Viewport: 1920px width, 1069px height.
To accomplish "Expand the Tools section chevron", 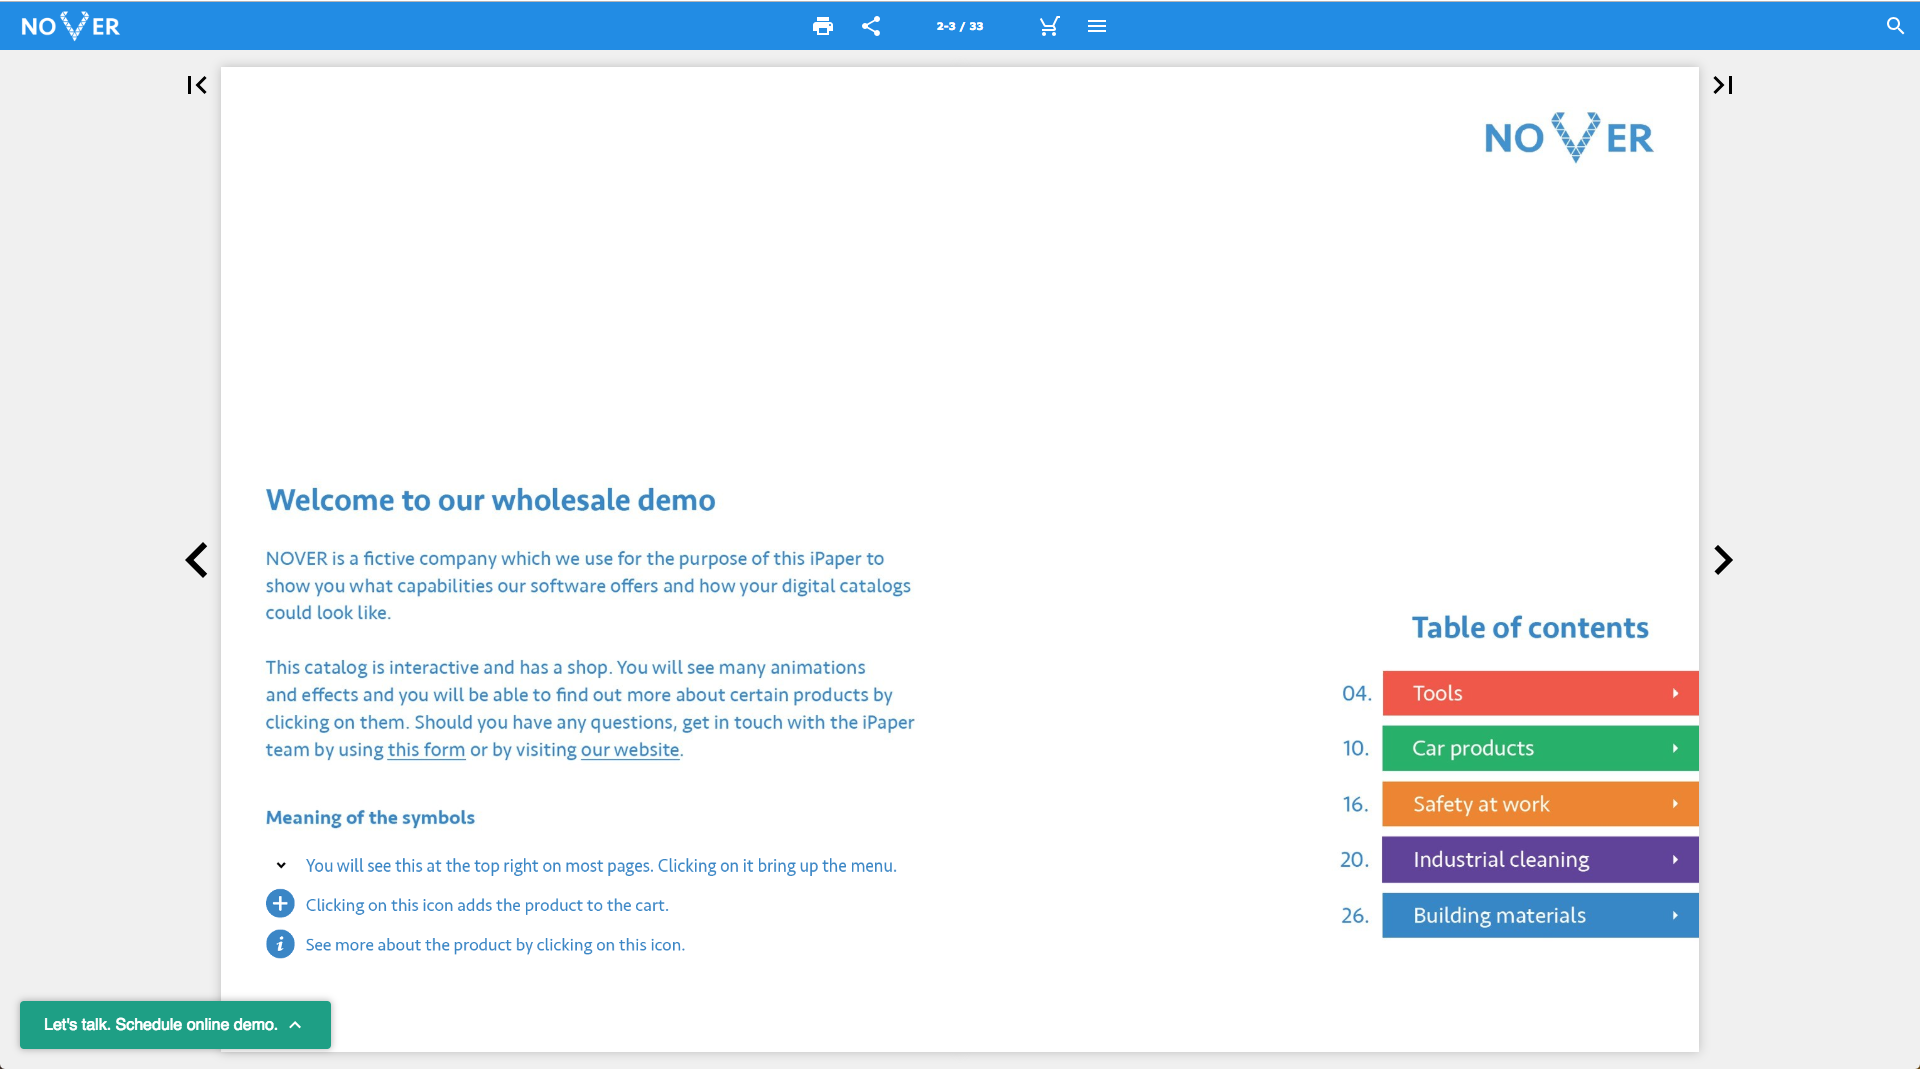I will pyautogui.click(x=1675, y=692).
